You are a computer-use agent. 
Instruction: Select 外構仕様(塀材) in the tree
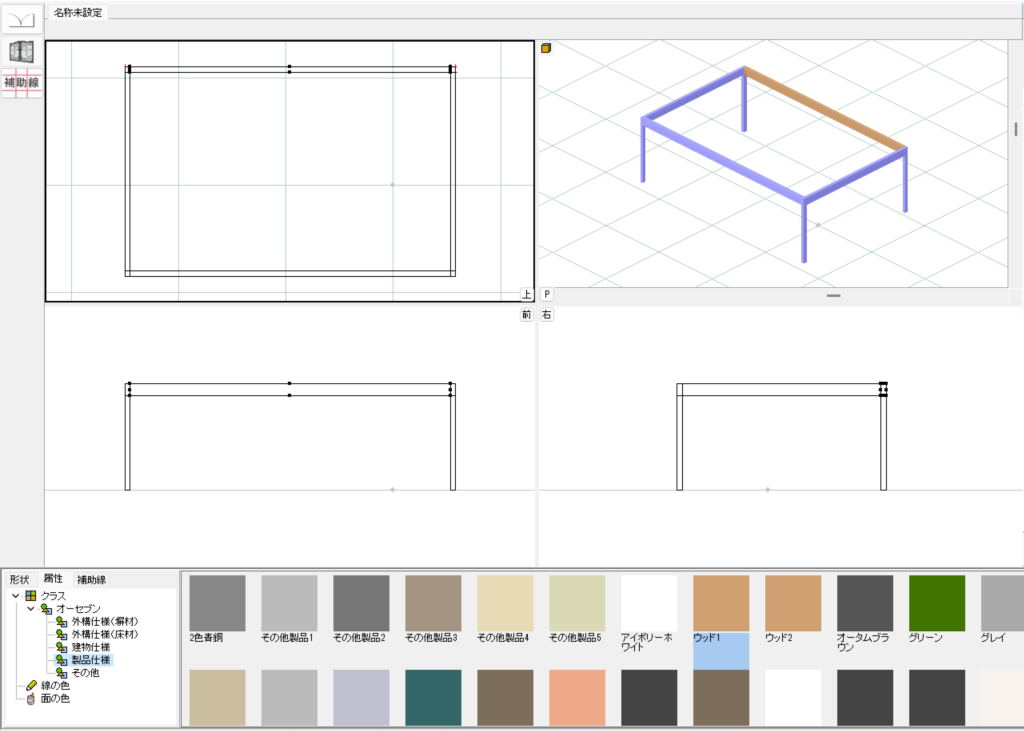[104, 622]
